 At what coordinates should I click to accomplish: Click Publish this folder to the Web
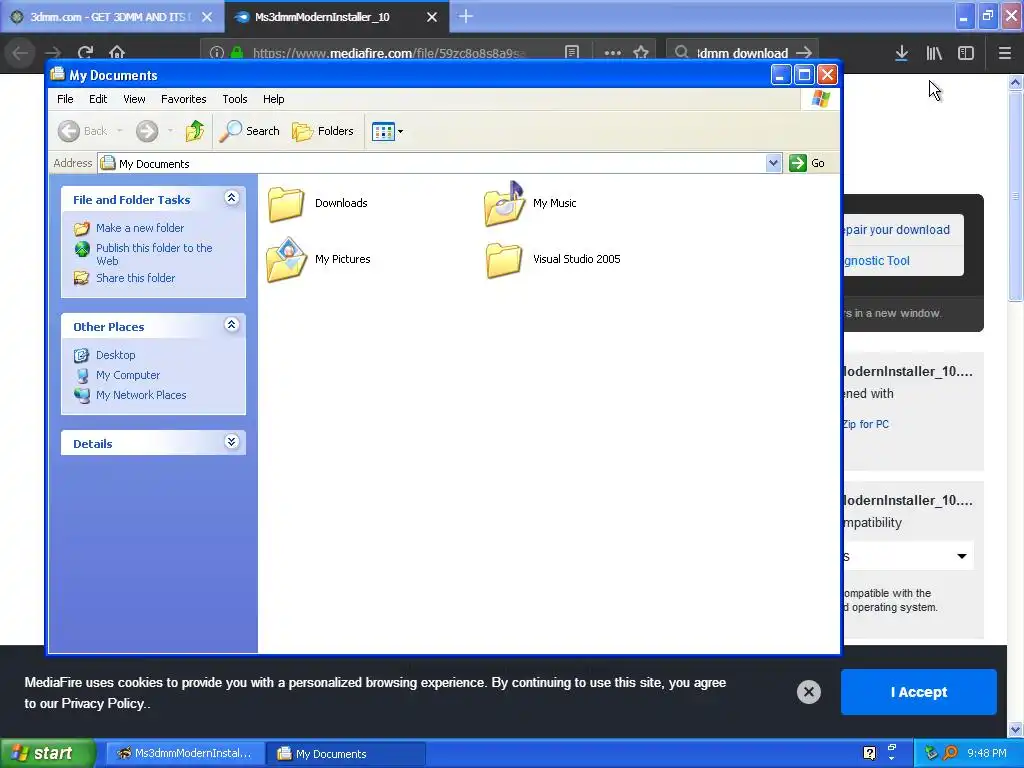(x=154, y=254)
